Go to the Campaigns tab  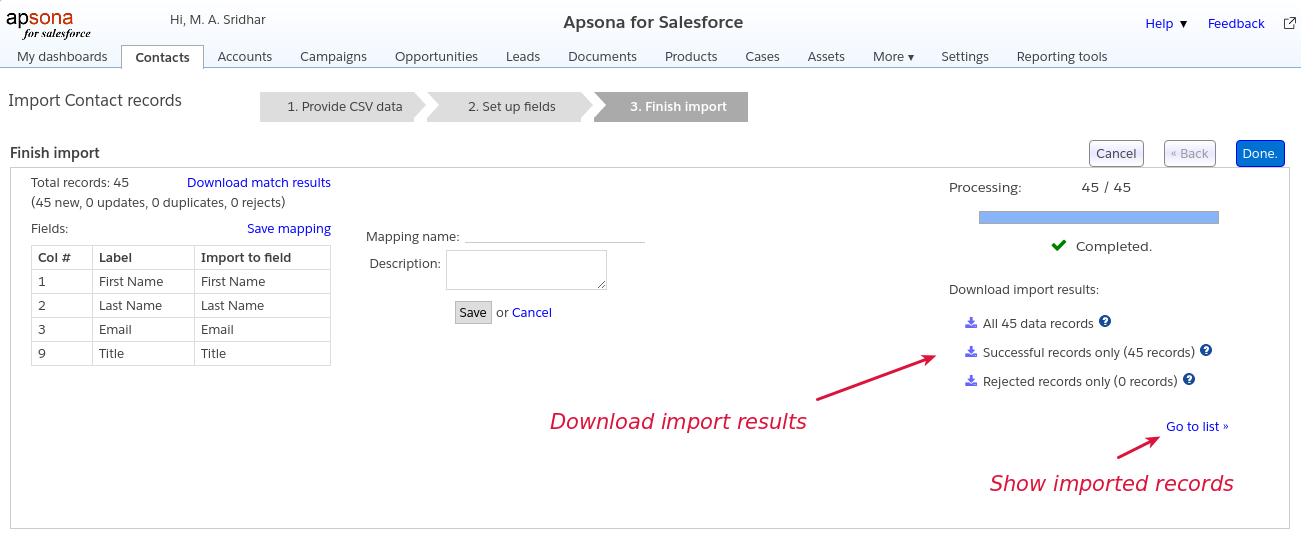333,57
